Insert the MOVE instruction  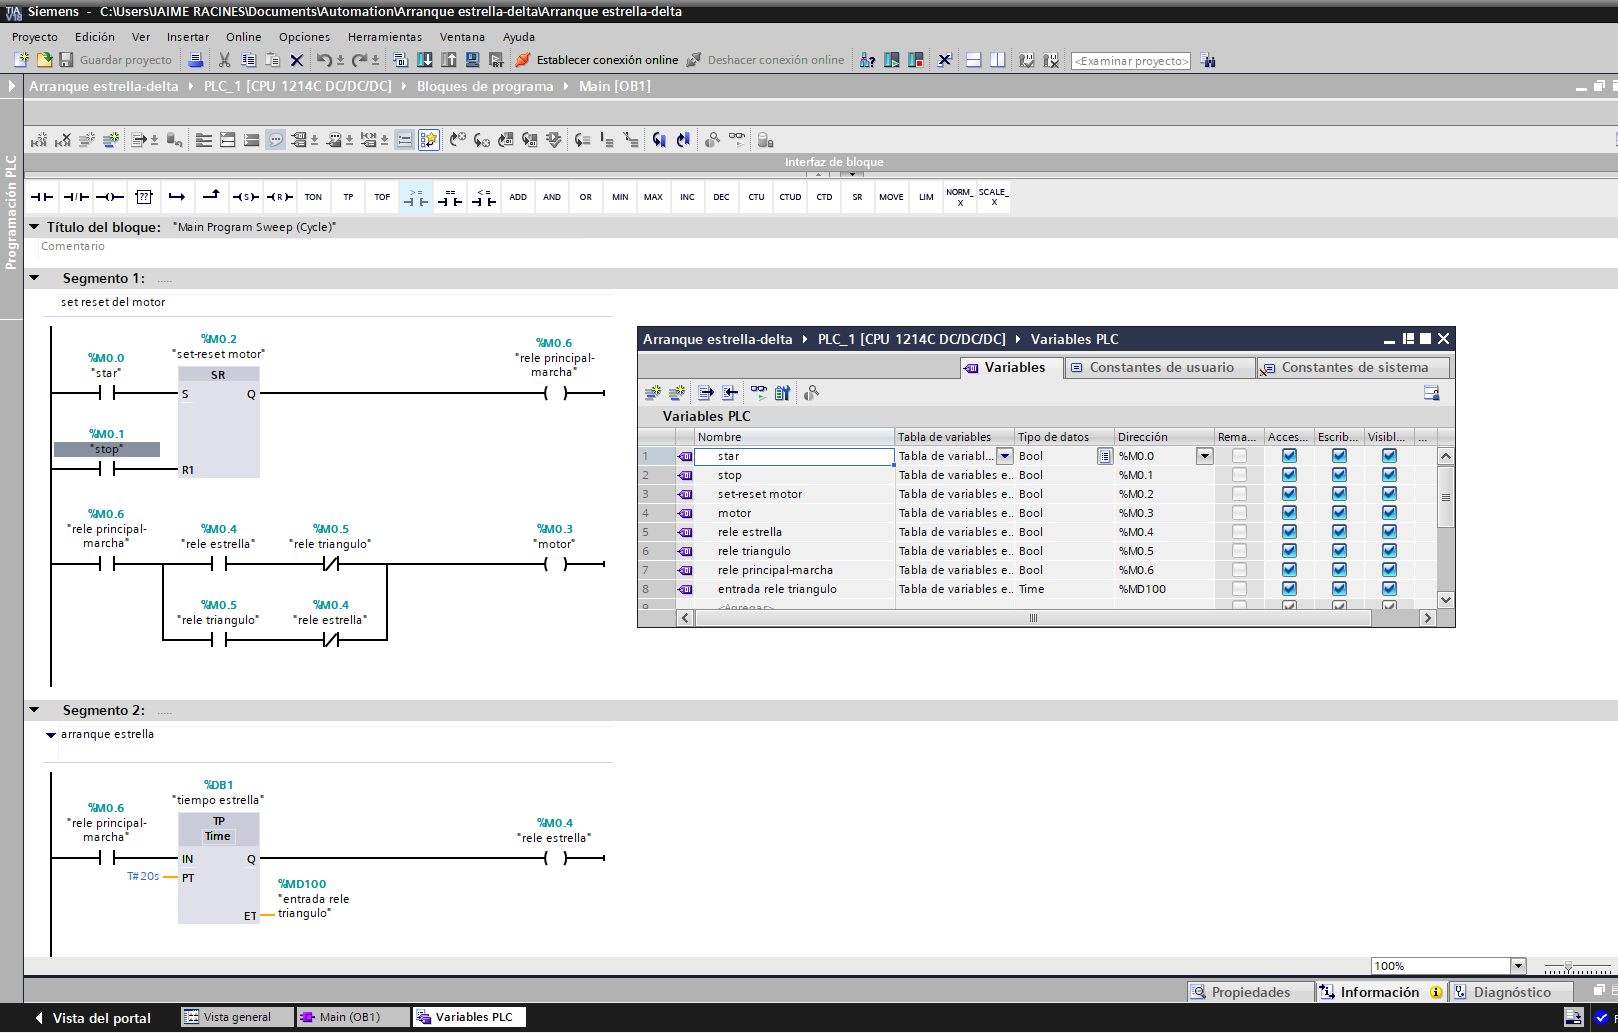click(891, 197)
